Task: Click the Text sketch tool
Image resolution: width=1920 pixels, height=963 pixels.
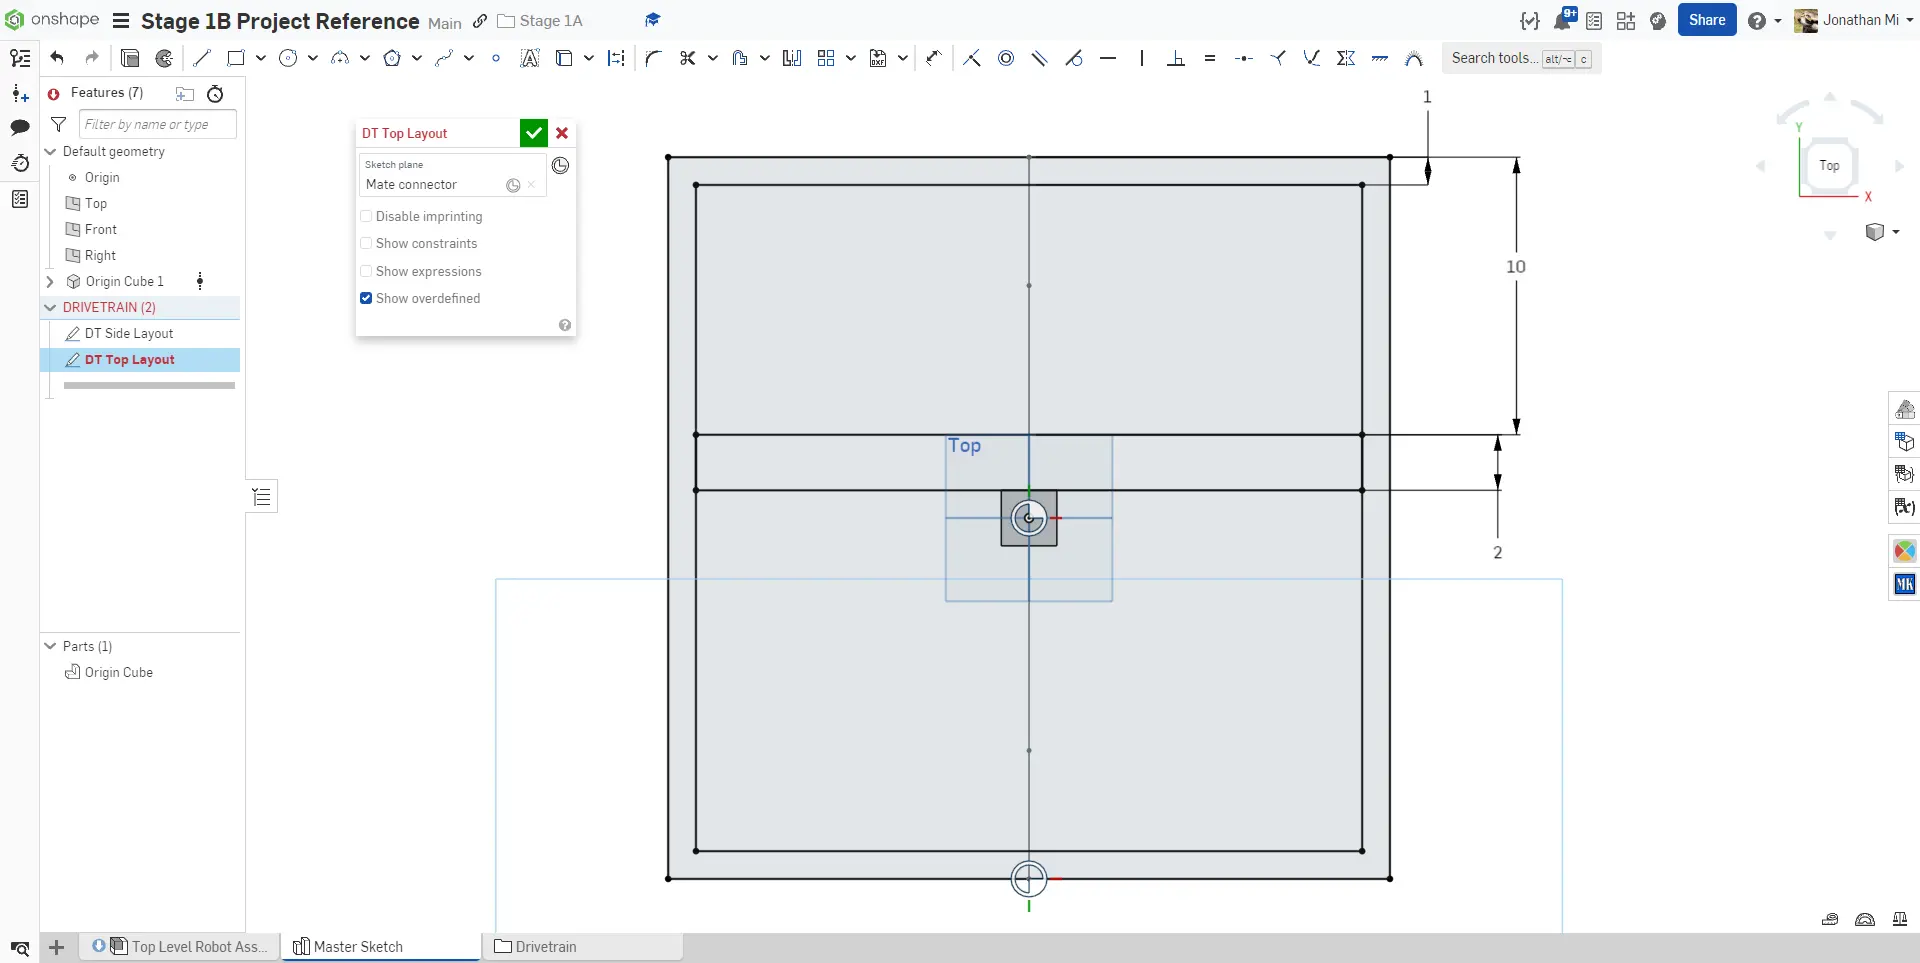Action: [530, 59]
